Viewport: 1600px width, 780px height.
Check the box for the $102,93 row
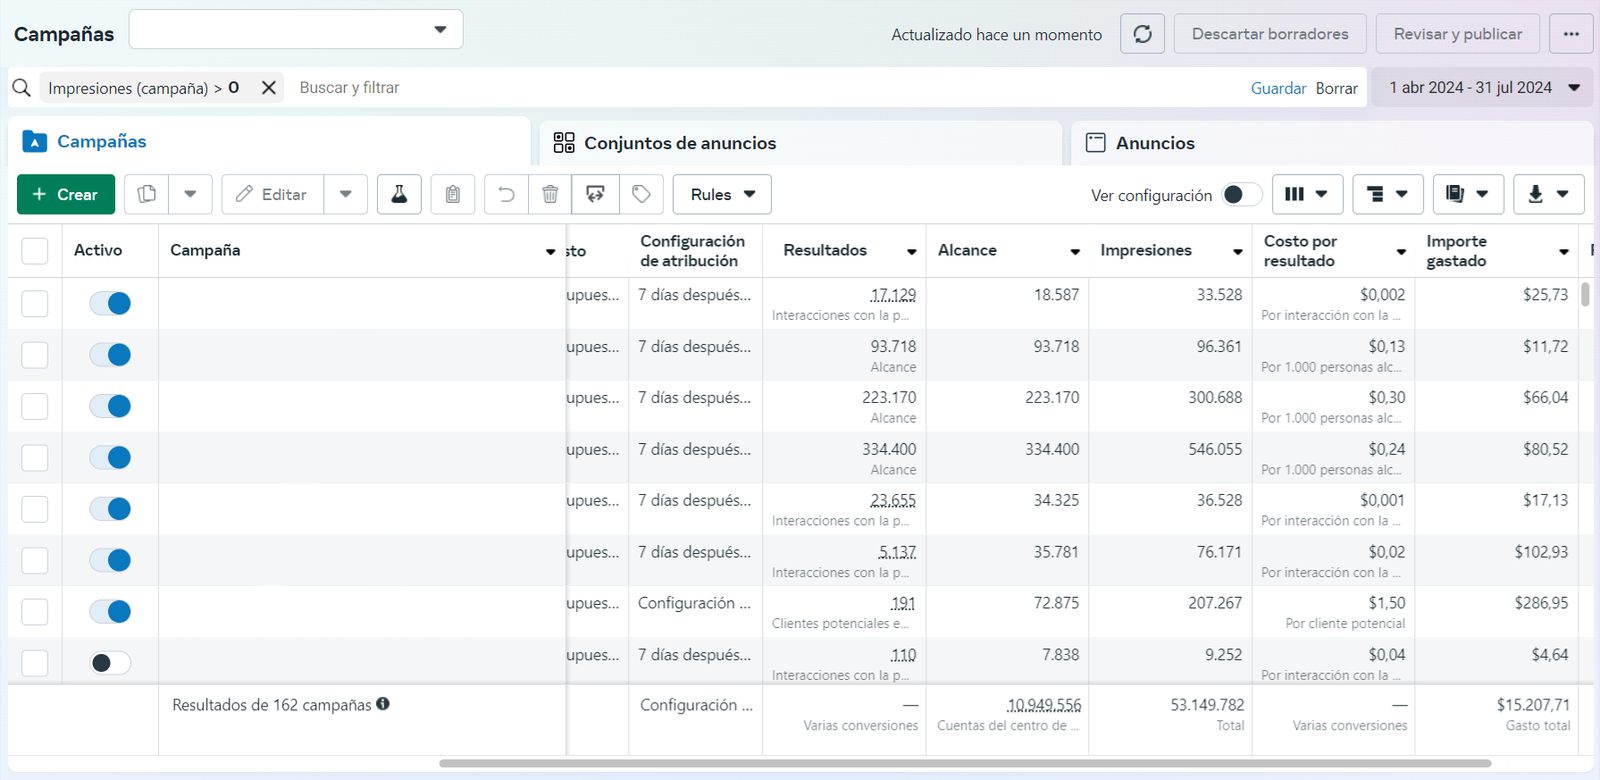[35, 560]
